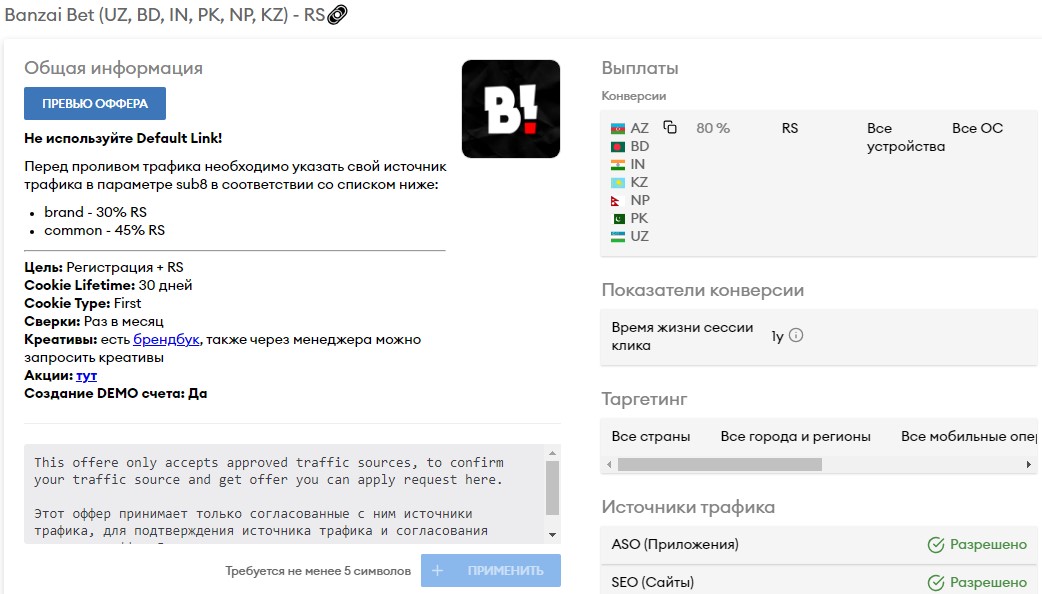Click the right arrow of Таргетинг scrollbar
The width and height of the screenshot is (1042, 594).
point(1029,464)
